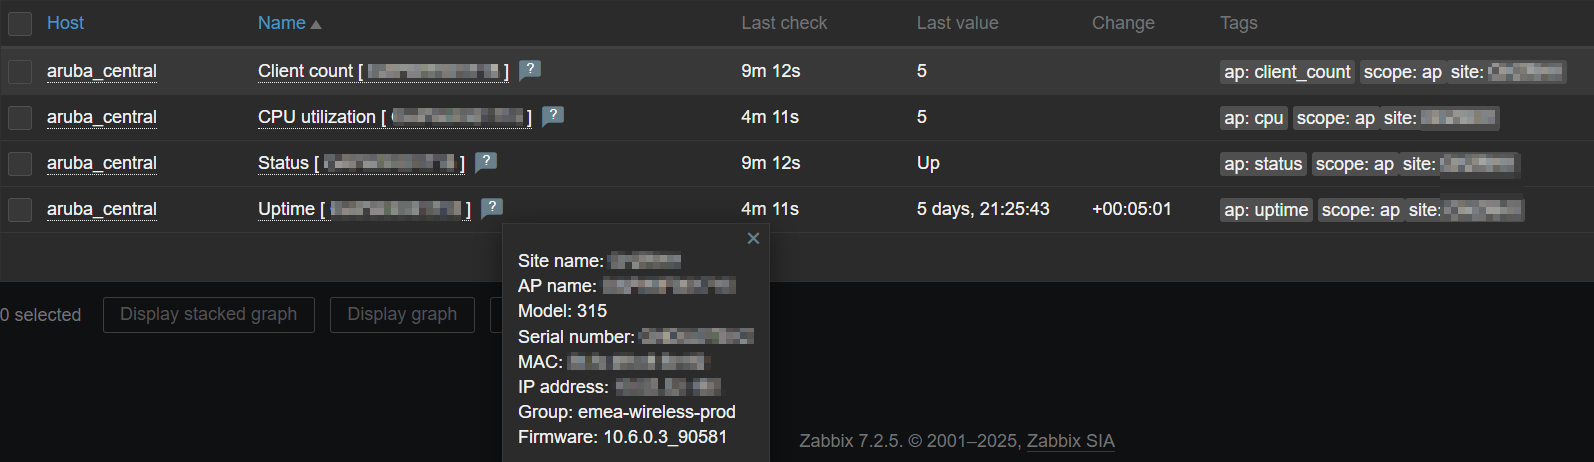Screen dimensions: 1594x462
Task: Tick the CPU utilization row checkbox
Action: [20, 117]
